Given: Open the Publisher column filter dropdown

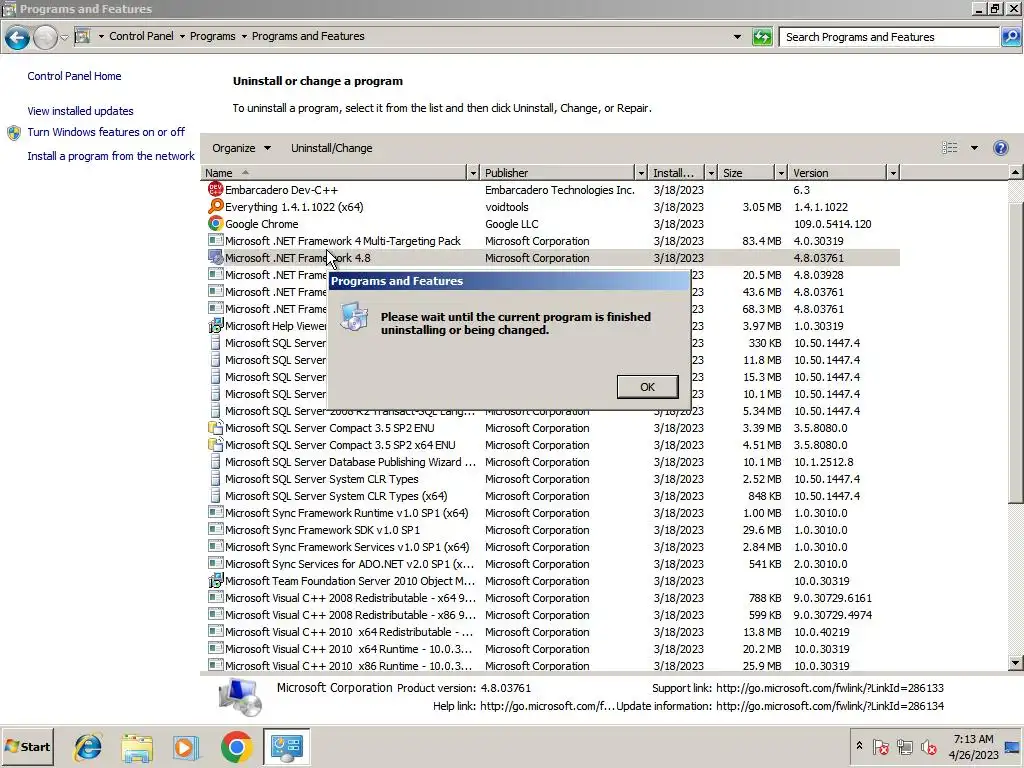Looking at the screenshot, I should pyautogui.click(x=641, y=173).
